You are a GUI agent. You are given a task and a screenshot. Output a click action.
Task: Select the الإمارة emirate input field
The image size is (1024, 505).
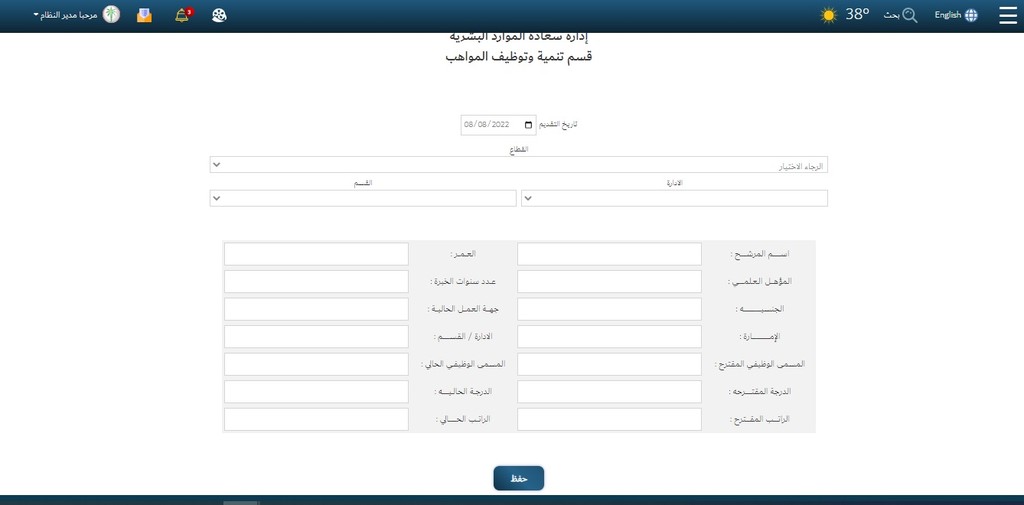(x=609, y=336)
